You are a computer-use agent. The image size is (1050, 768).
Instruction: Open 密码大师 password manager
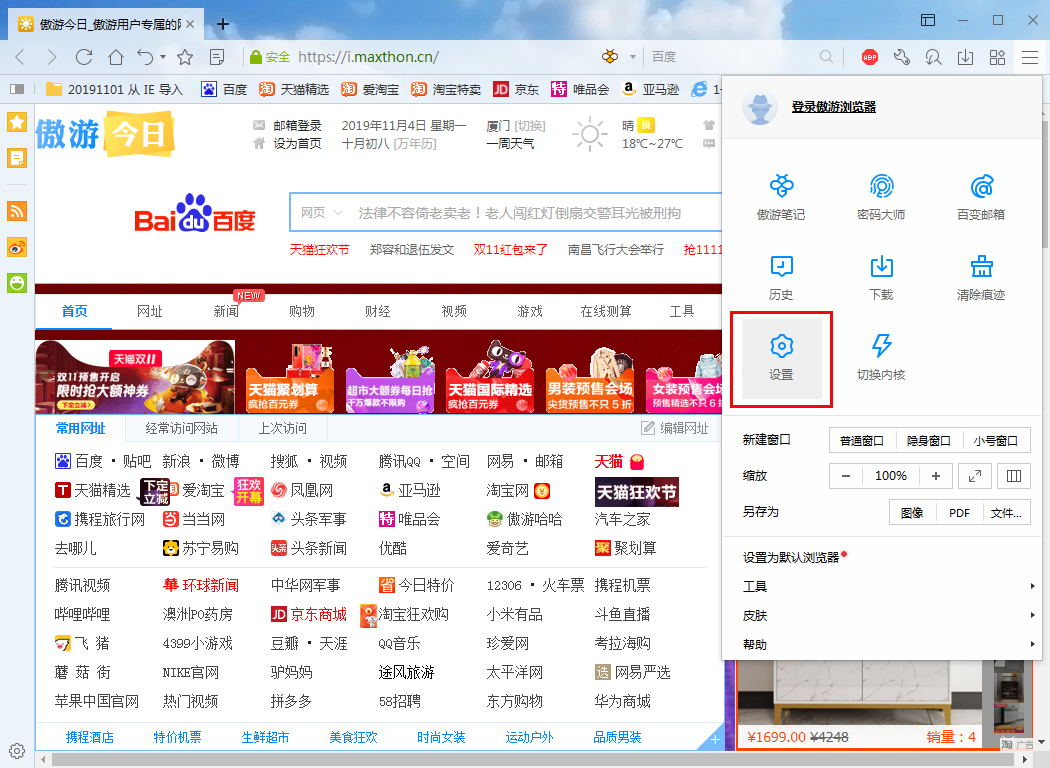click(881, 196)
